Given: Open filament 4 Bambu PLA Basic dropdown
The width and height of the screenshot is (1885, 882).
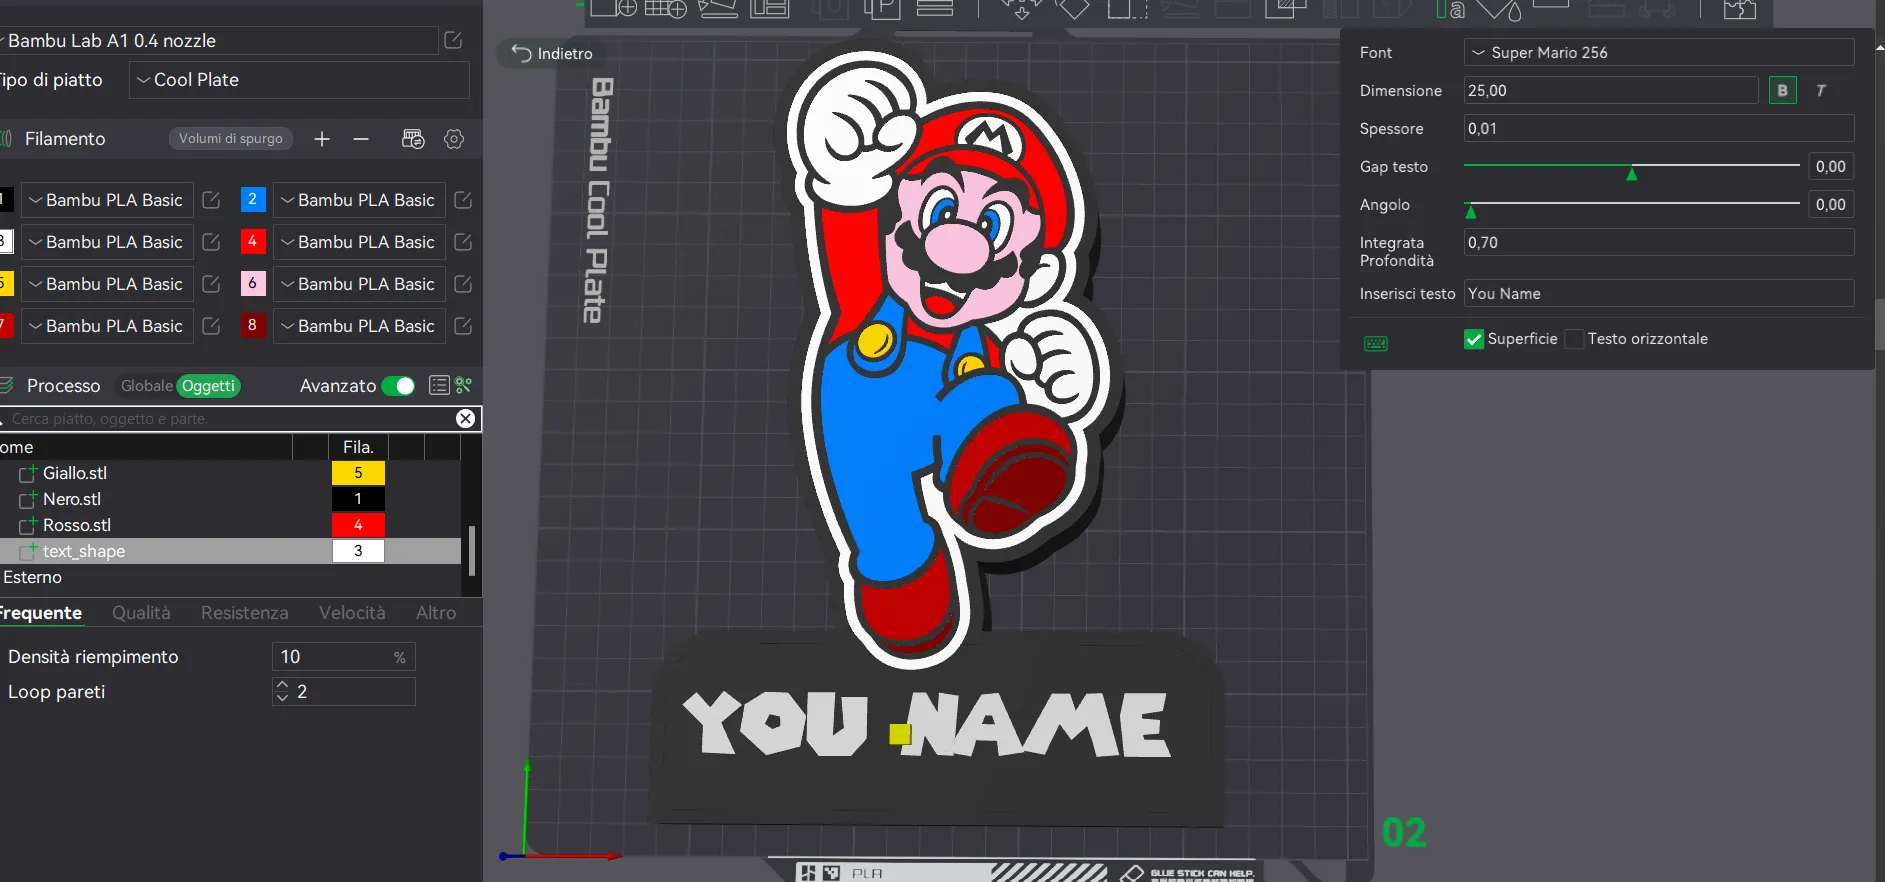Looking at the screenshot, I should (x=359, y=242).
